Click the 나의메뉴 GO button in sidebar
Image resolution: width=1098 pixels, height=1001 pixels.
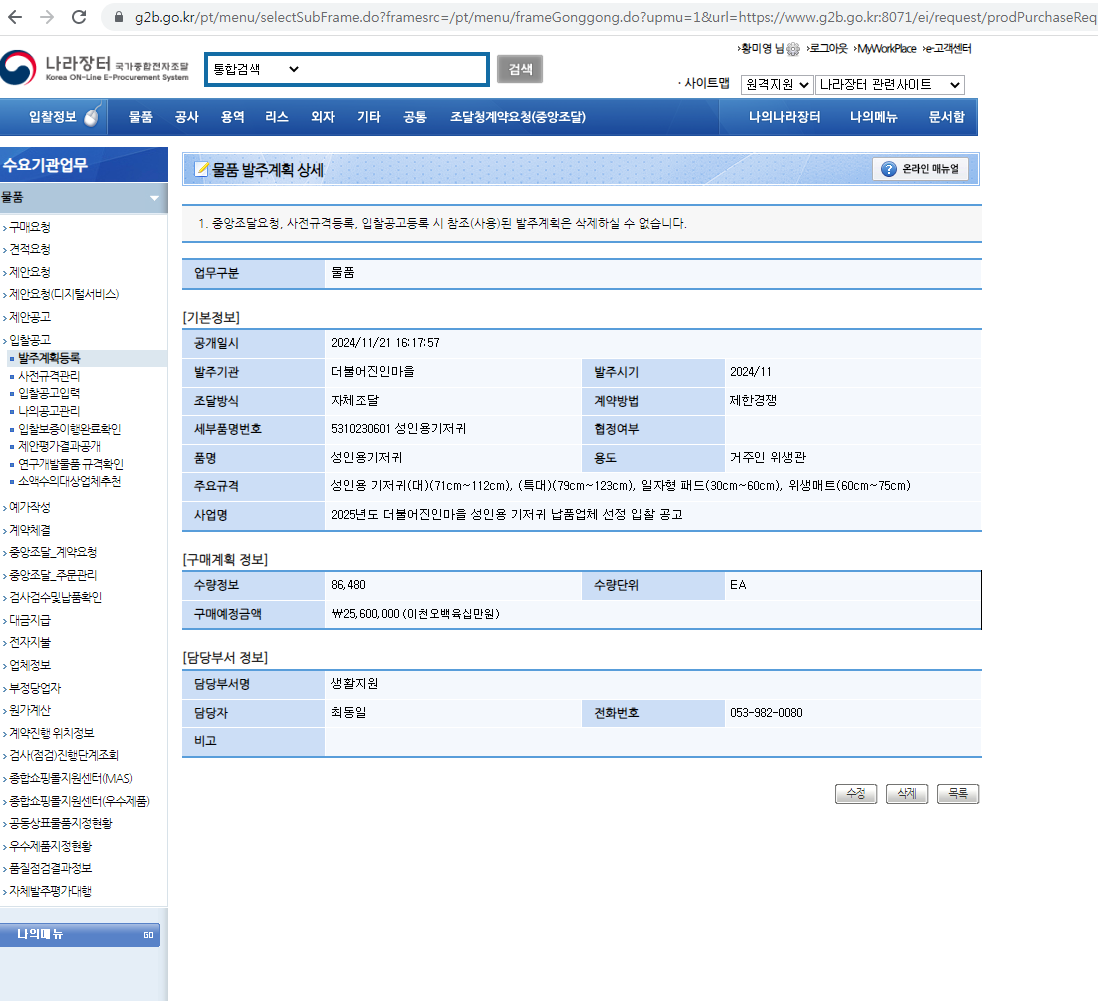(x=80, y=934)
